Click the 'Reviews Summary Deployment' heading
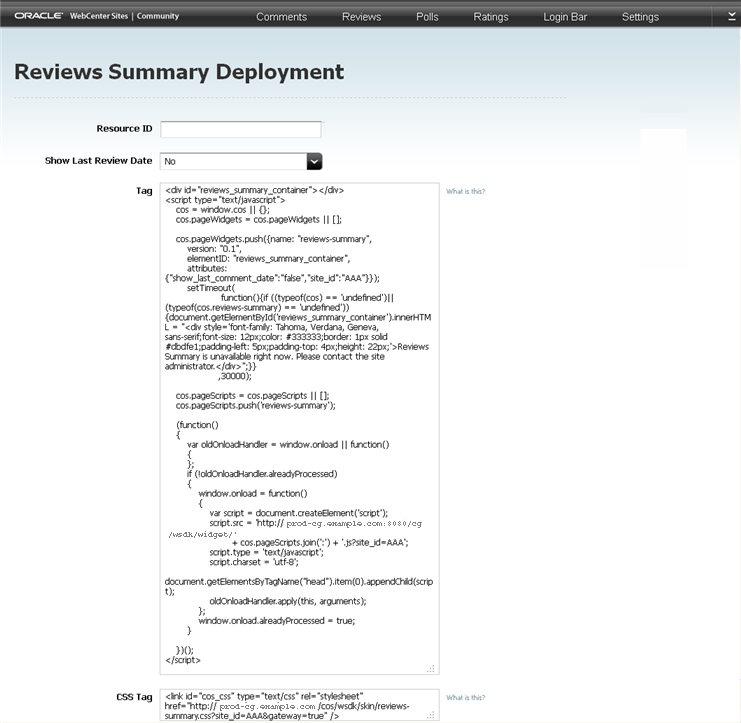Viewport: 741px width, 723px height. pos(179,72)
